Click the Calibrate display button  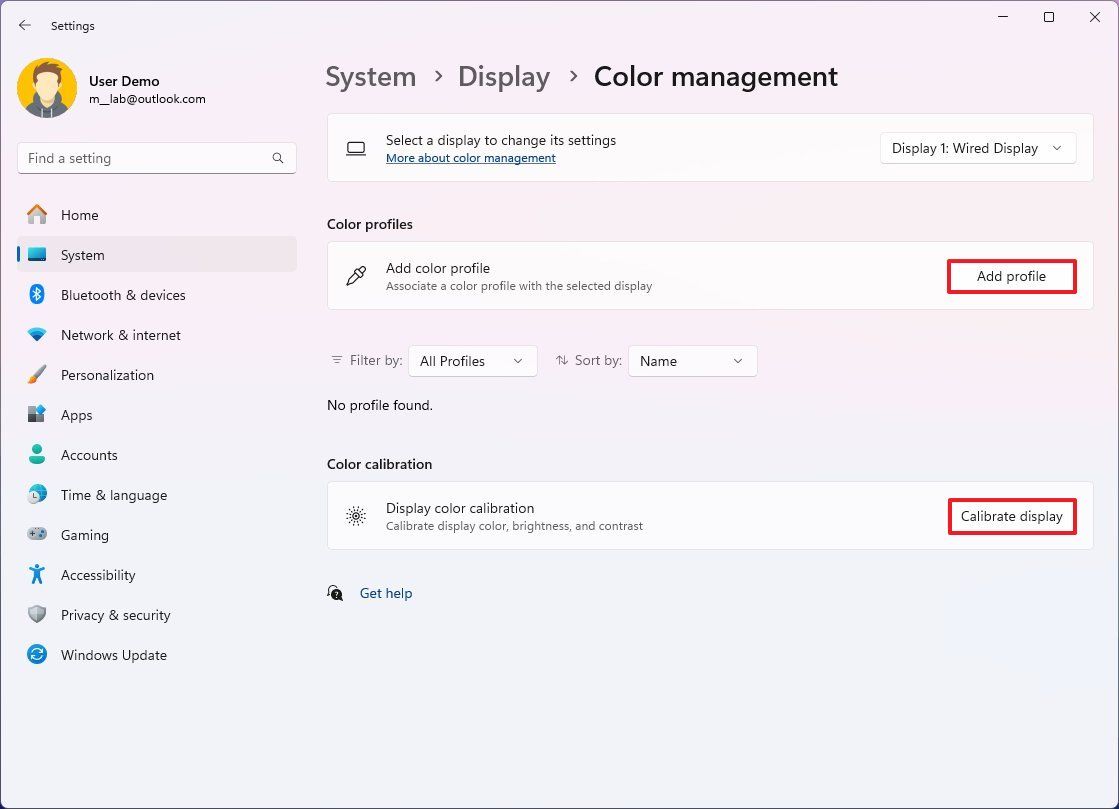1011,516
